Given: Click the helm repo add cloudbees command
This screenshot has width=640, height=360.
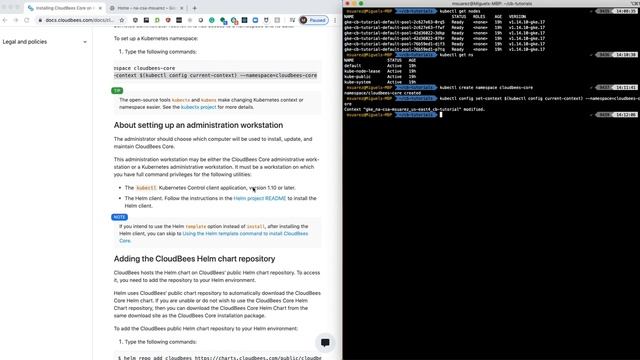Looking at the screenshot, I should (220, 358).
